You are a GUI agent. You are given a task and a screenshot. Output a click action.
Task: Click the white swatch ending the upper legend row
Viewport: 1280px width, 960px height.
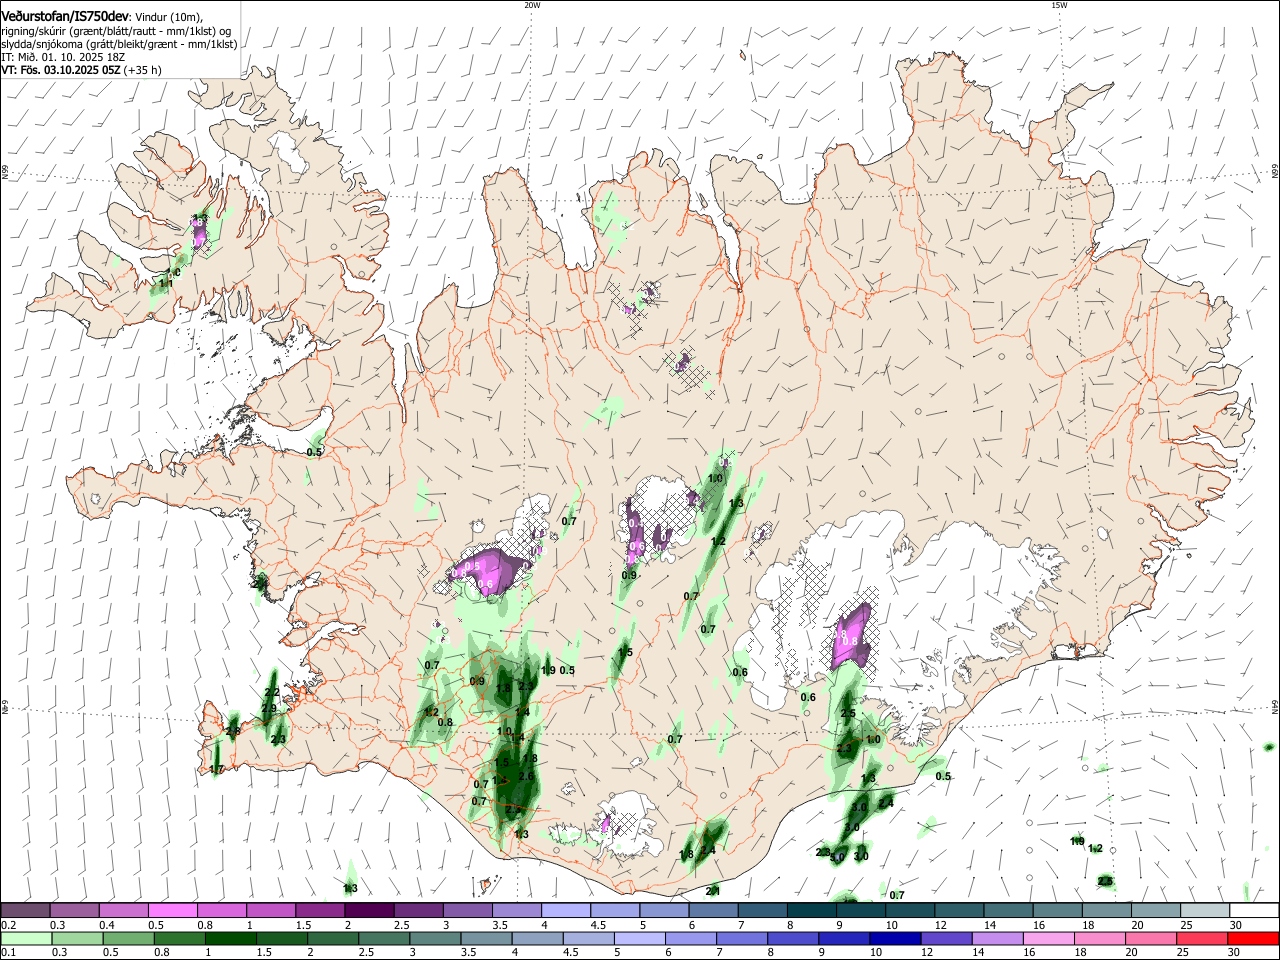1254,910
